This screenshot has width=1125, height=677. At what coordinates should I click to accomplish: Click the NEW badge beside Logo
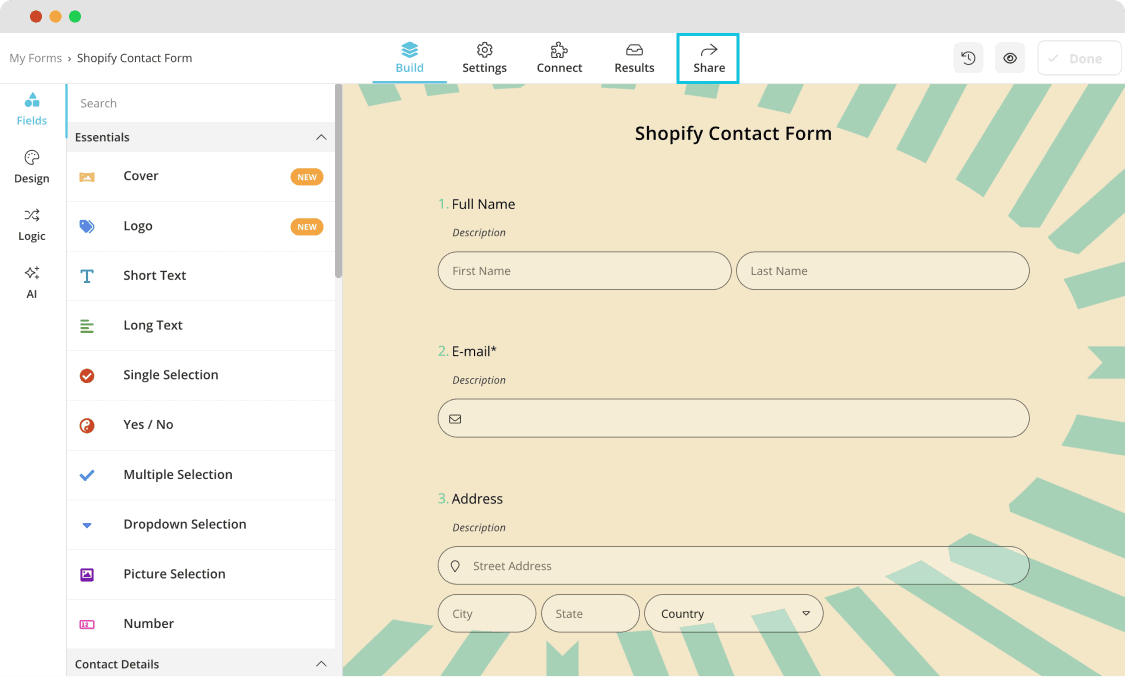coord(307,227)
